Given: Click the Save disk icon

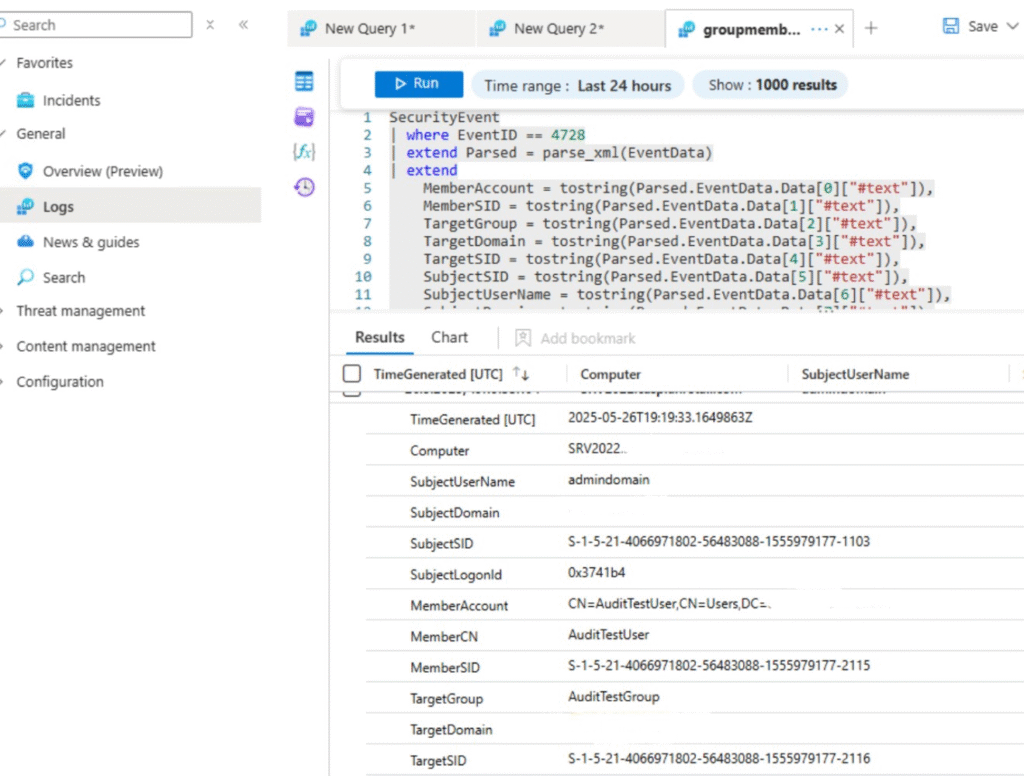Looking at the screenshot, I should (951, 26).
